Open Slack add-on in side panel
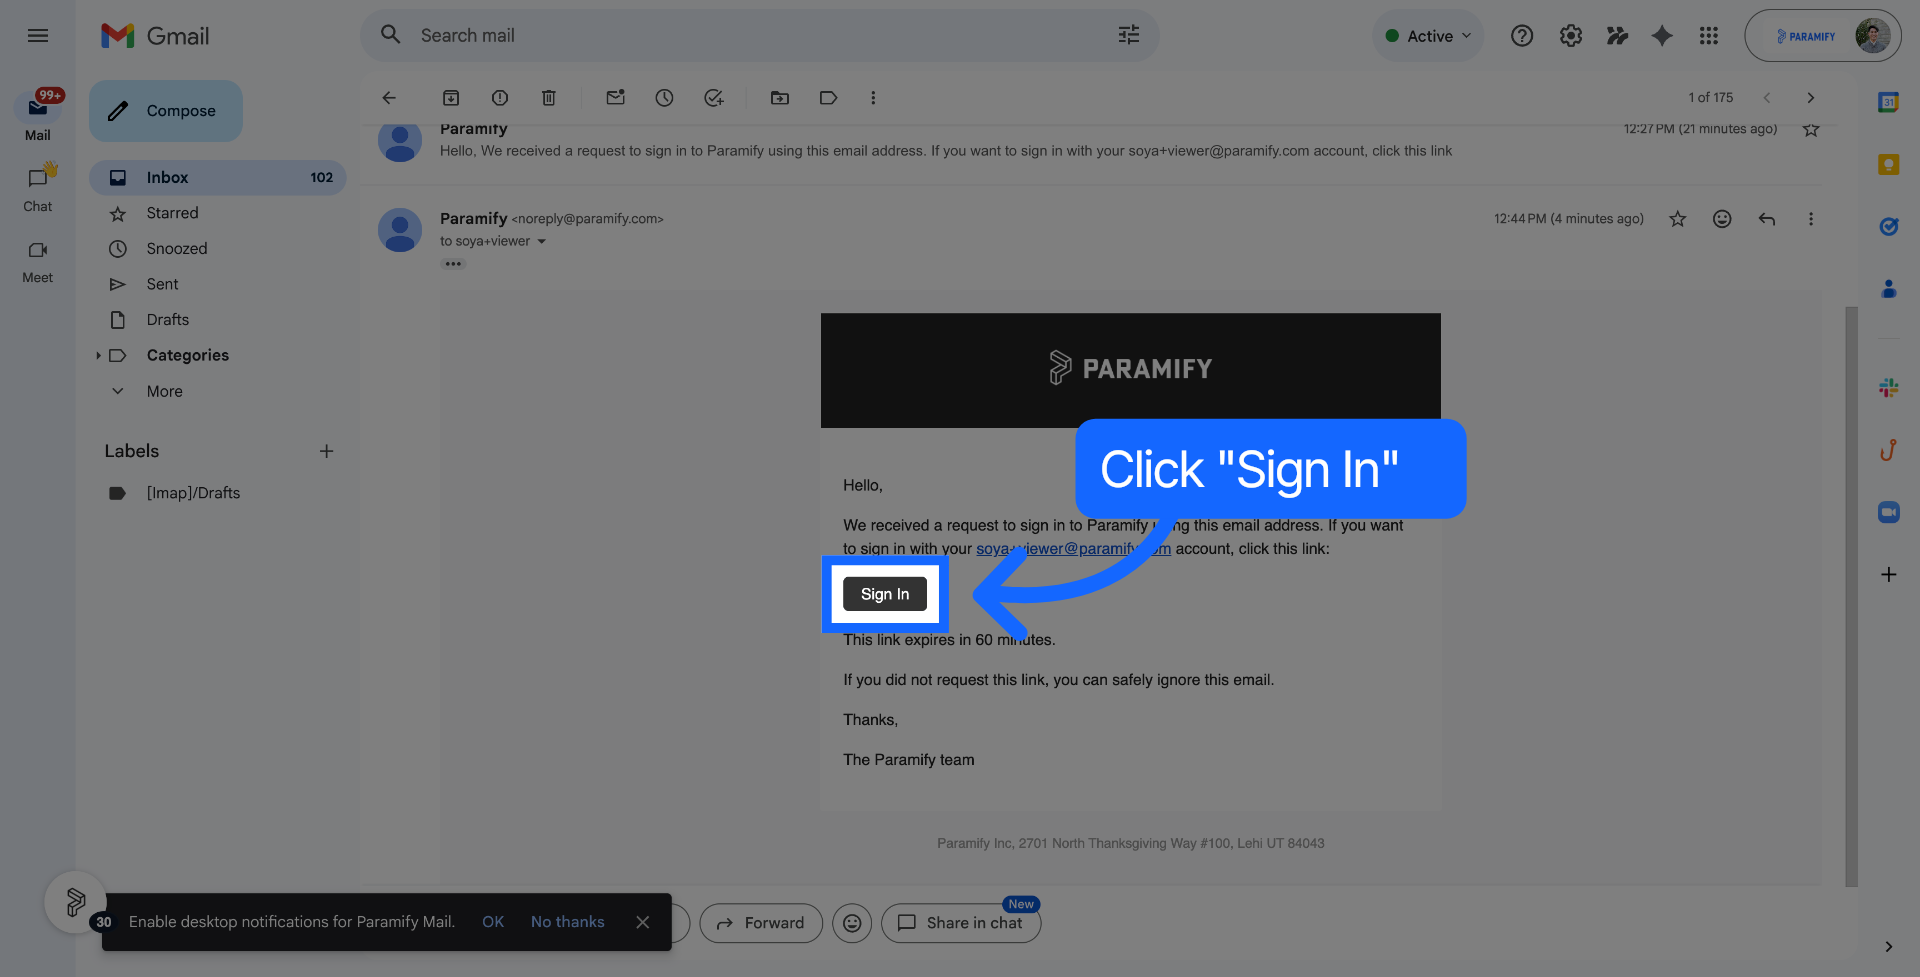 [1888, 388]
